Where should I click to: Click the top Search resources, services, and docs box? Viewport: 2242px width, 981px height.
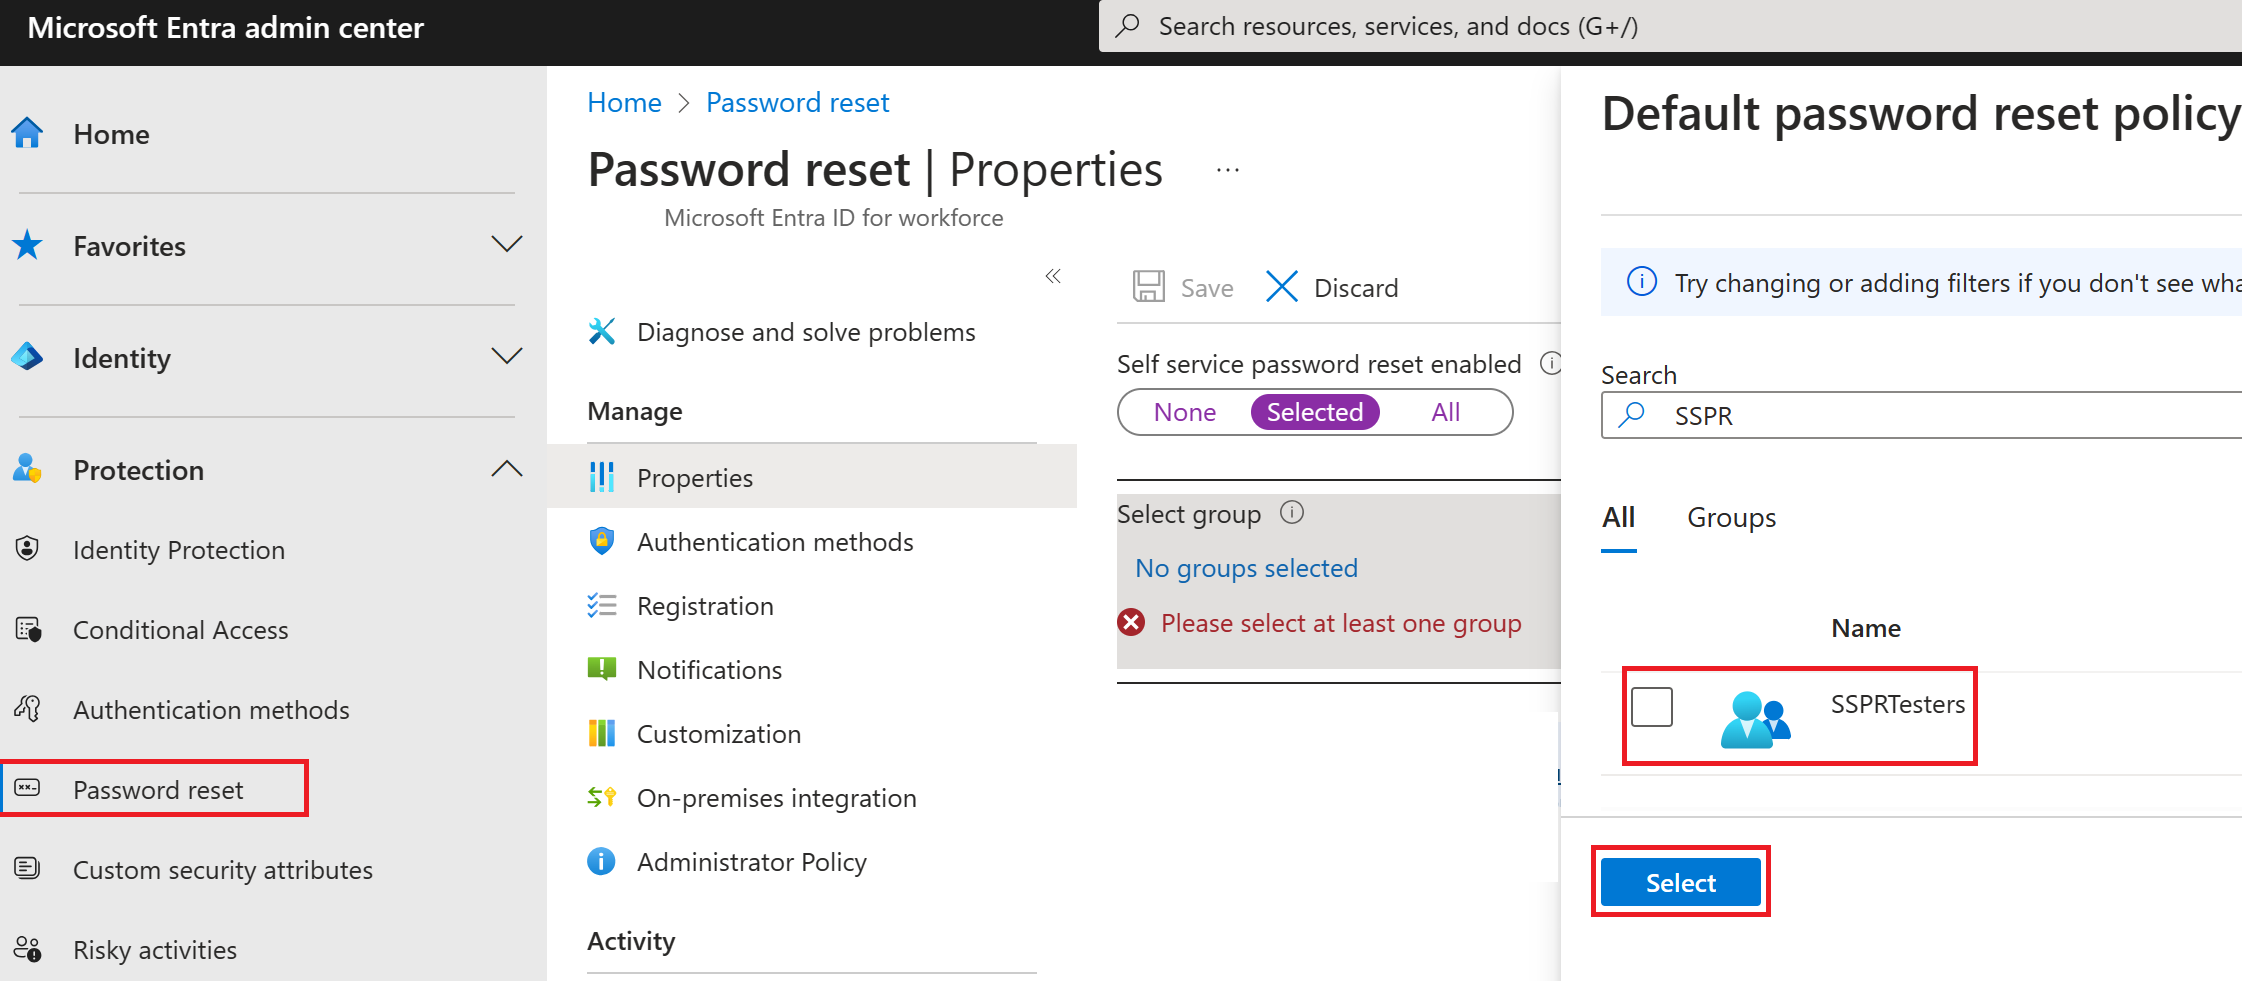click(x=1670, y=26)
